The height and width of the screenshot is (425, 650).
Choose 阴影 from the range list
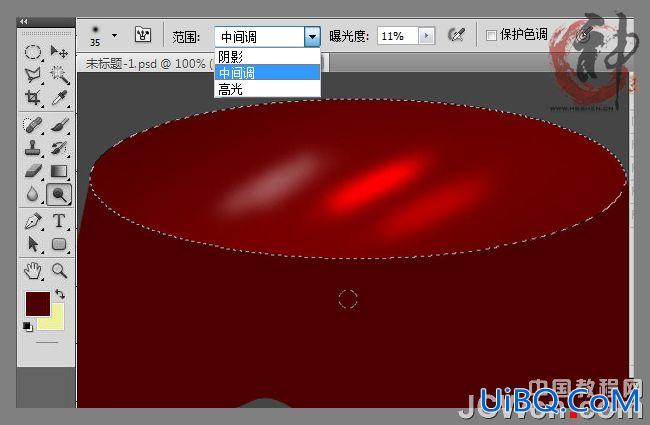(267, 57)
